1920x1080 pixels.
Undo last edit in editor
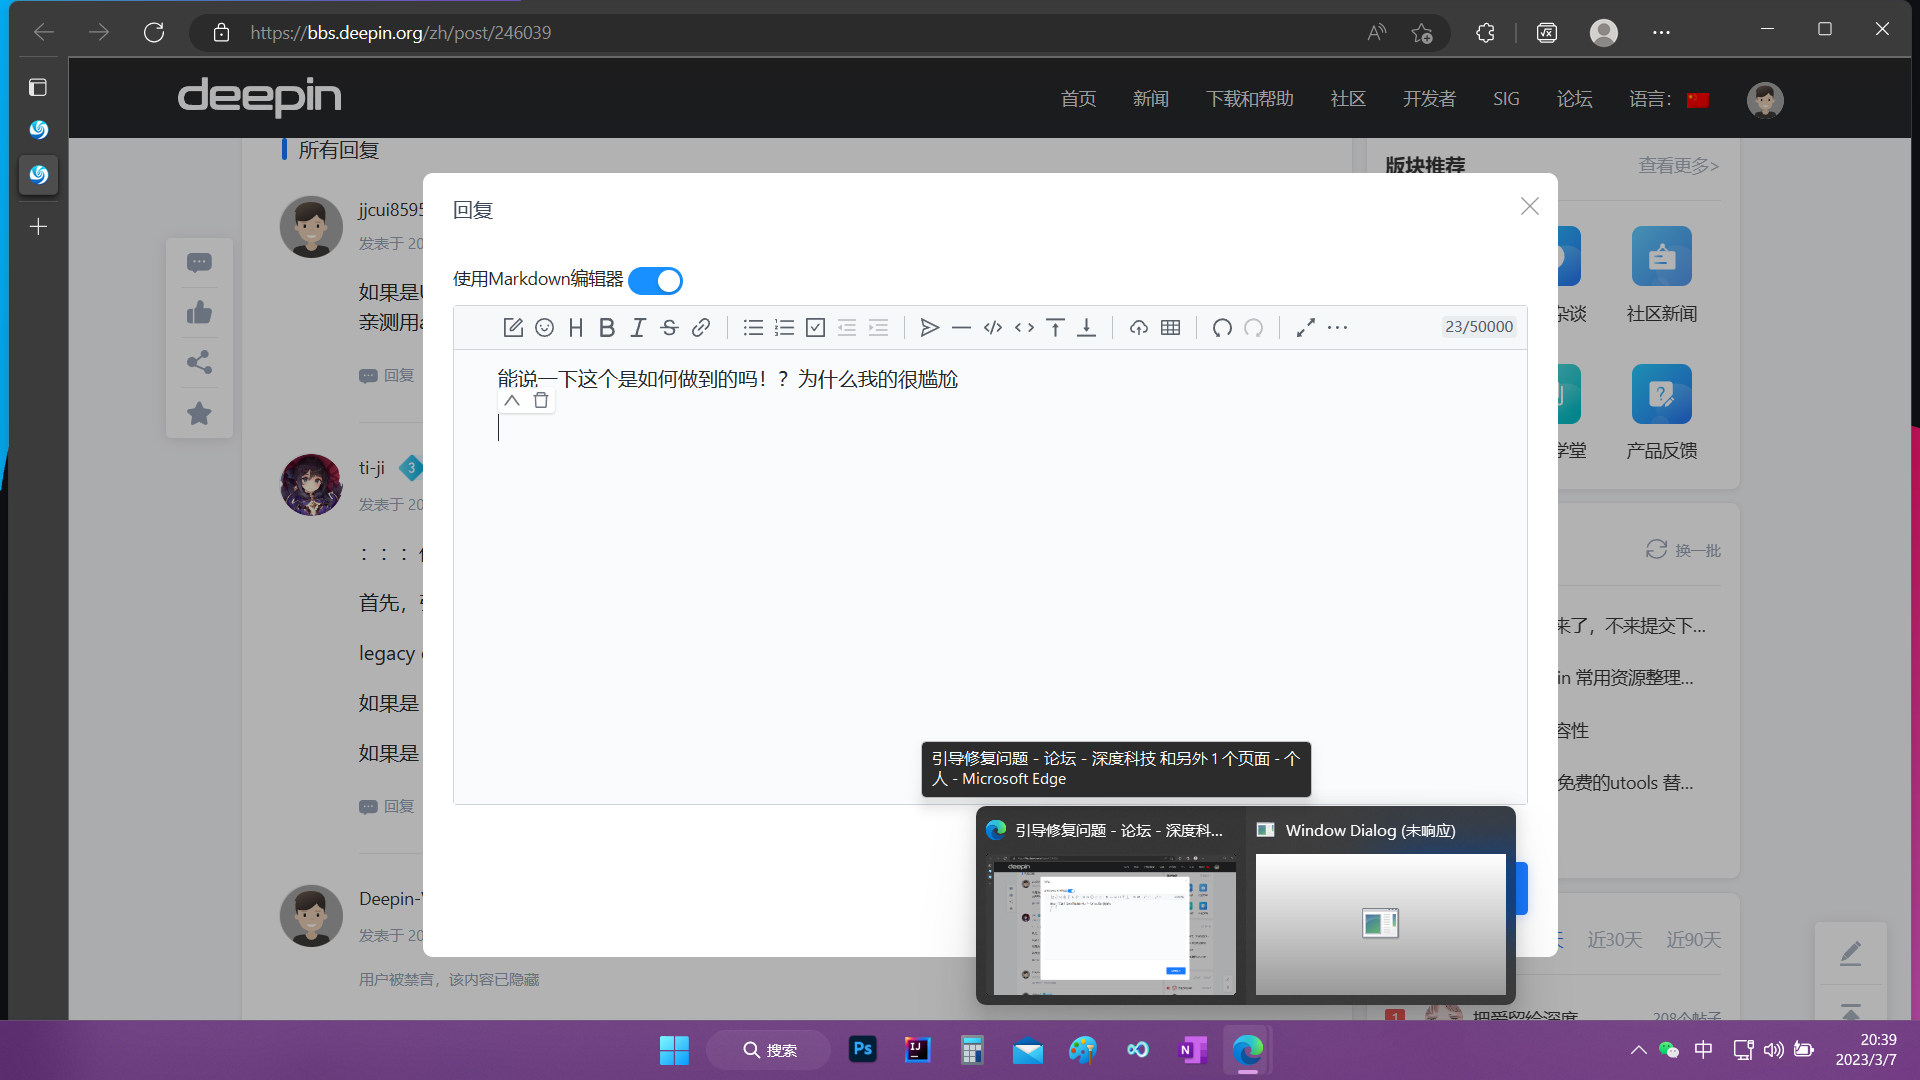tap(1221, 328)
